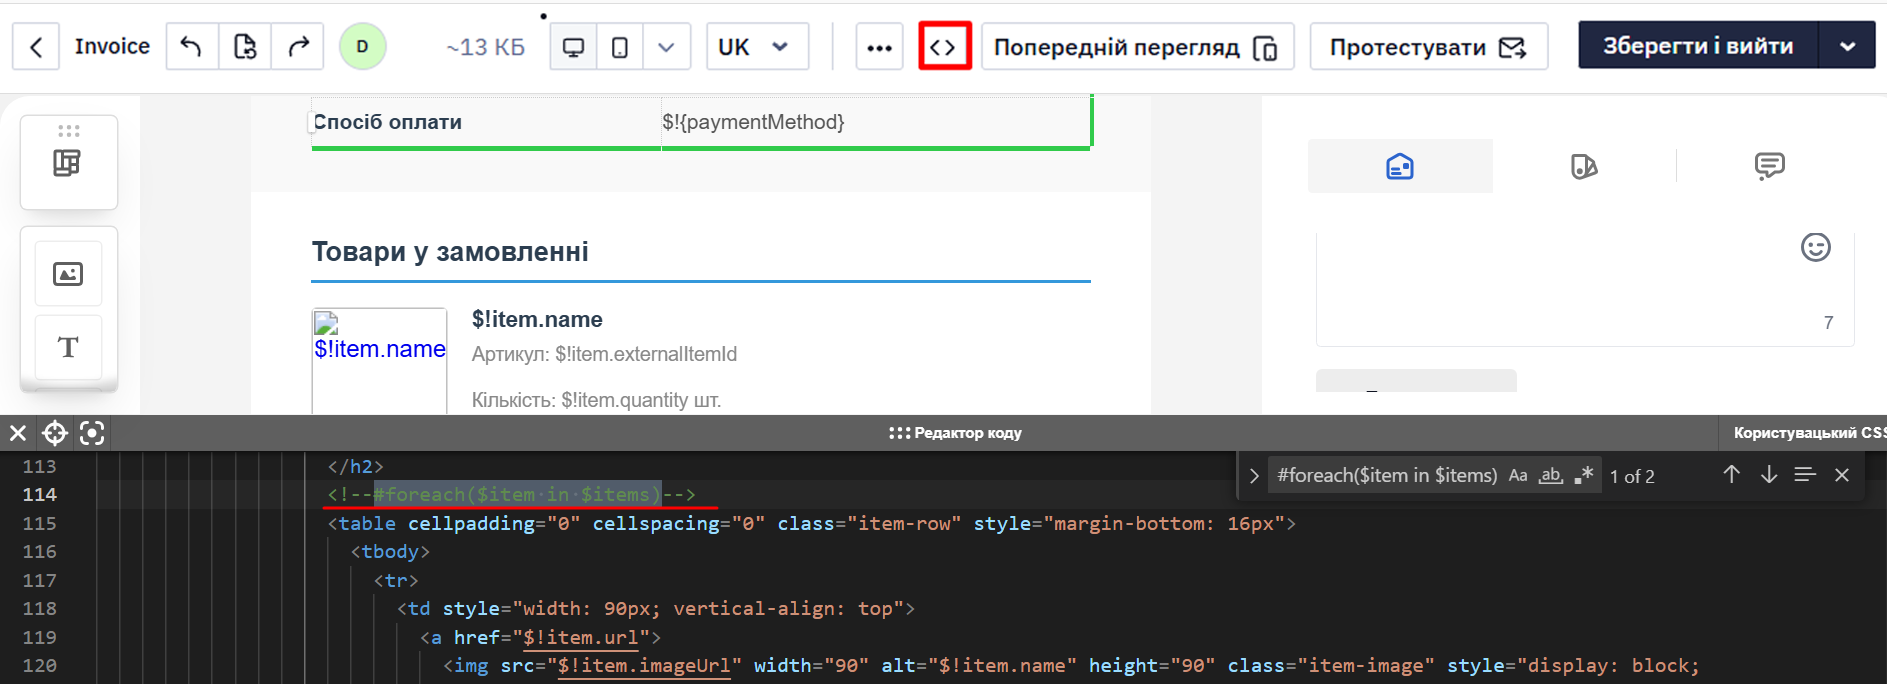Expand the device view options dropdown

(666, 47)
